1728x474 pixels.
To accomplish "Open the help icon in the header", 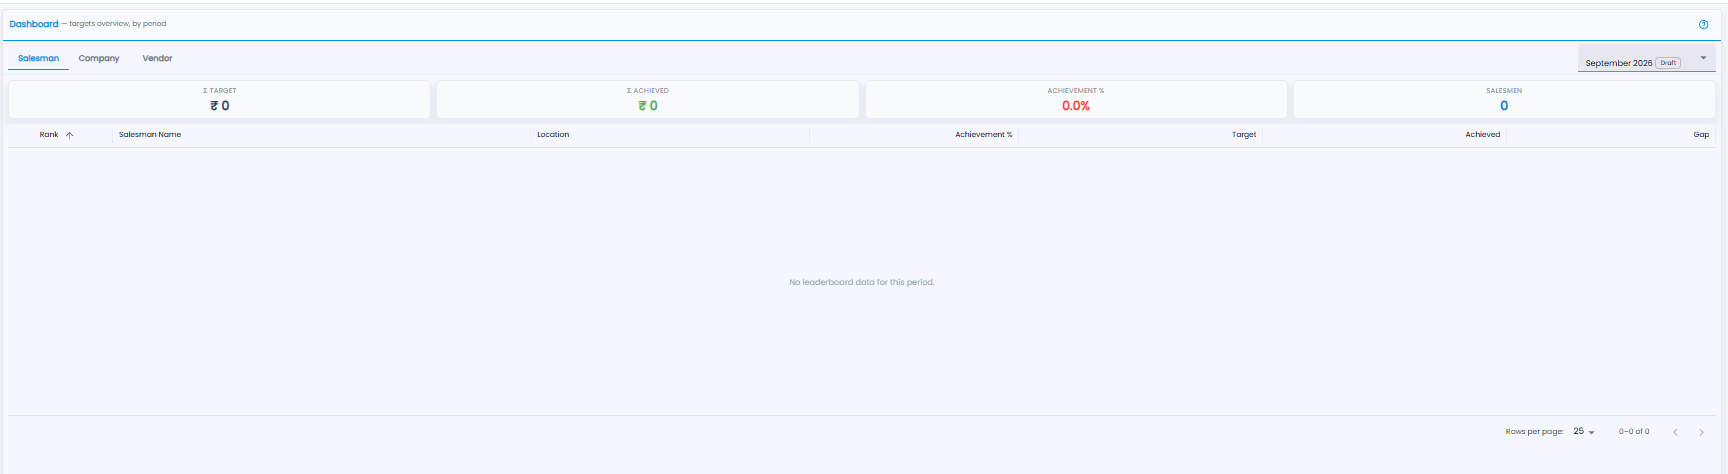I will [1703, 25].
